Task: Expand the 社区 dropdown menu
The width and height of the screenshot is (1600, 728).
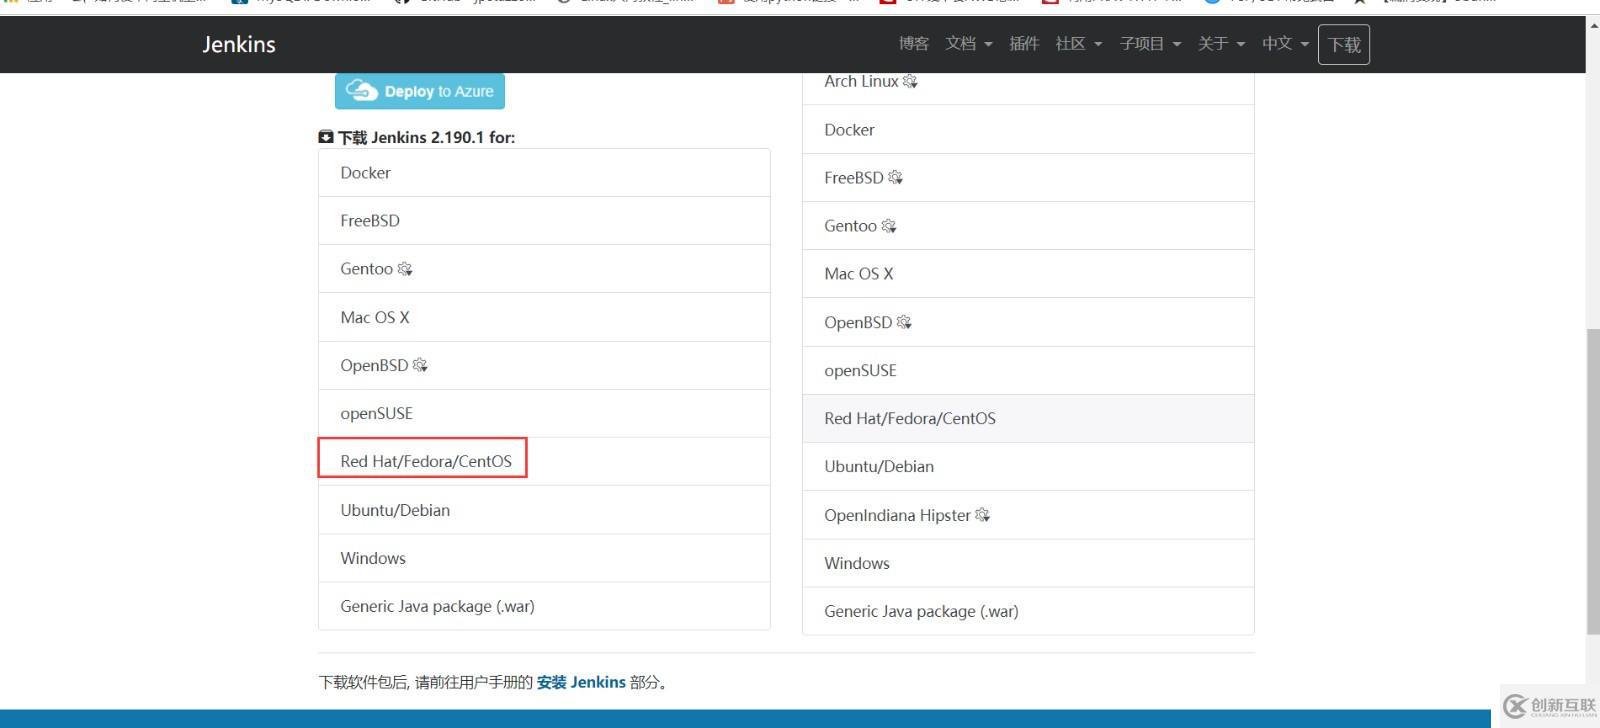Action: pyautogui.click(x=1079, y=44)
